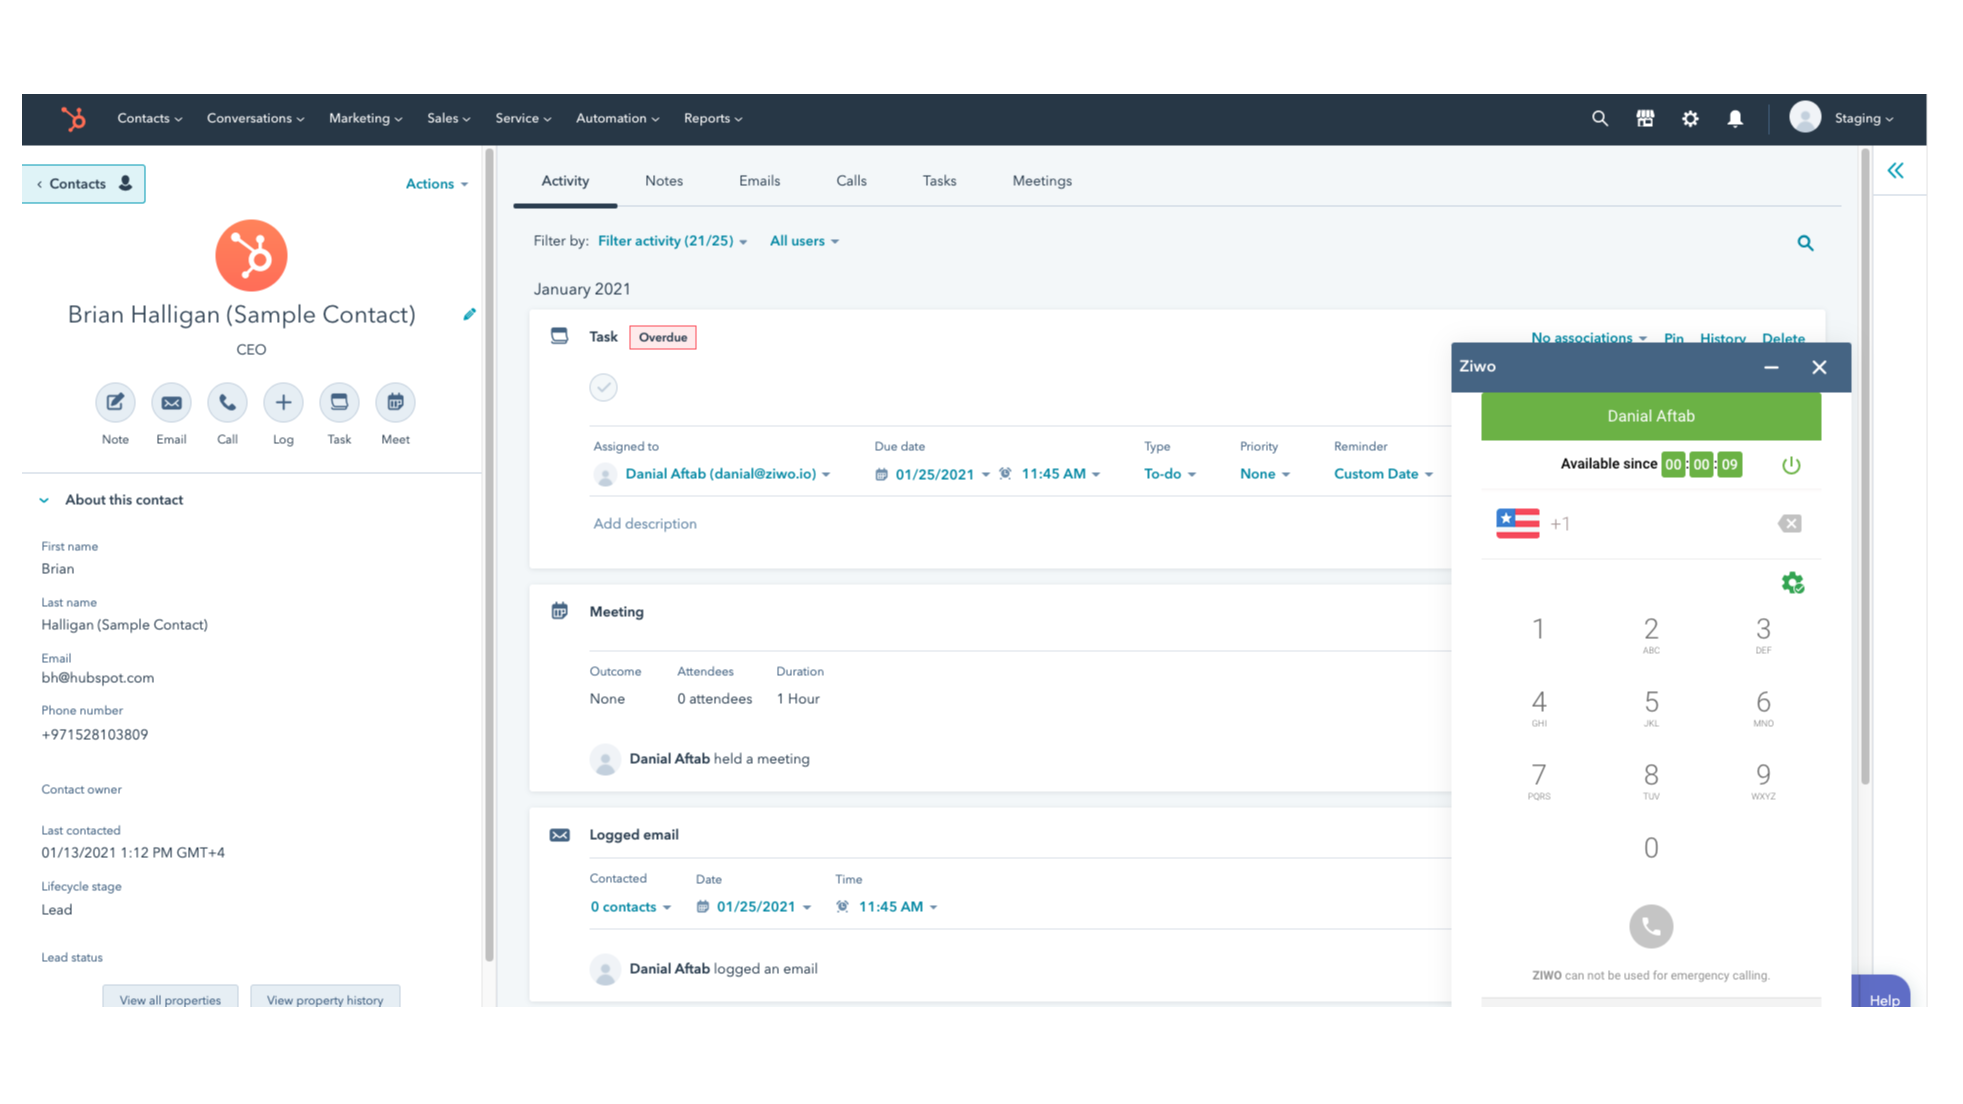Image resolution: width=1963 pixels, height=1104 pixels.
Task: Click View all properties button
Action: coord(171,999)
